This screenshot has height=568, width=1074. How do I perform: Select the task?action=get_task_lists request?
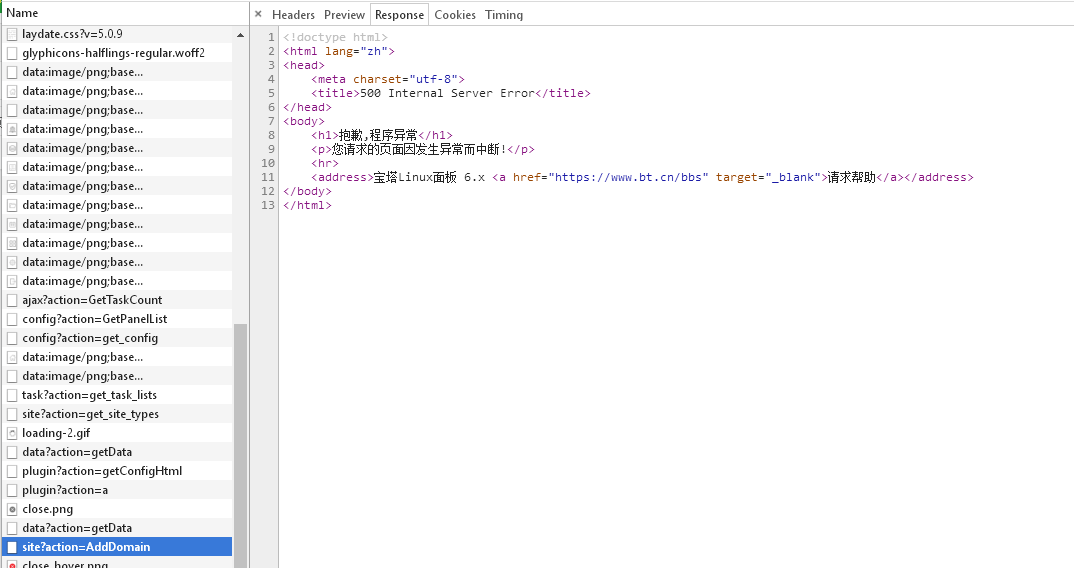click(117, 395)
